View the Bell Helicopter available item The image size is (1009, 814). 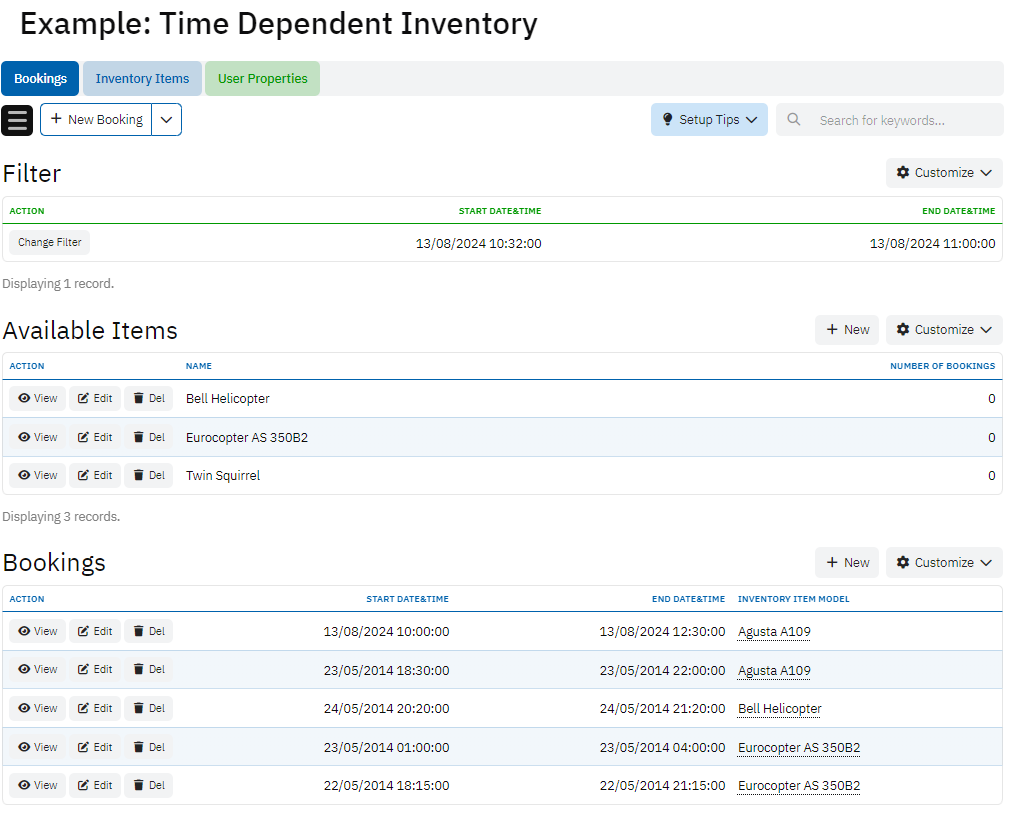pyautogui.click(x=38, y=398)
